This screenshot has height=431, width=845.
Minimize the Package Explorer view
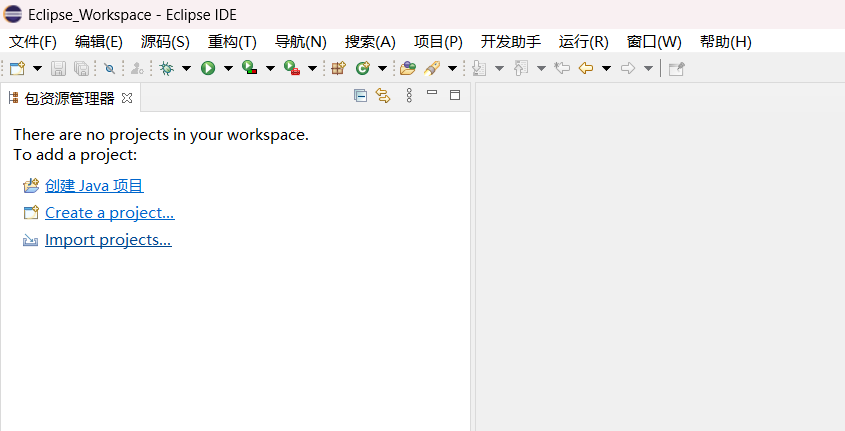(x=432, y=93)
